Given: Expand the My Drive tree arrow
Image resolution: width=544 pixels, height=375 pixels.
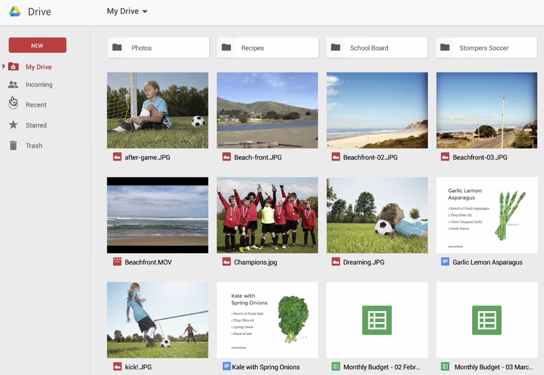Looking at the screenshot, I should (3, 66).
